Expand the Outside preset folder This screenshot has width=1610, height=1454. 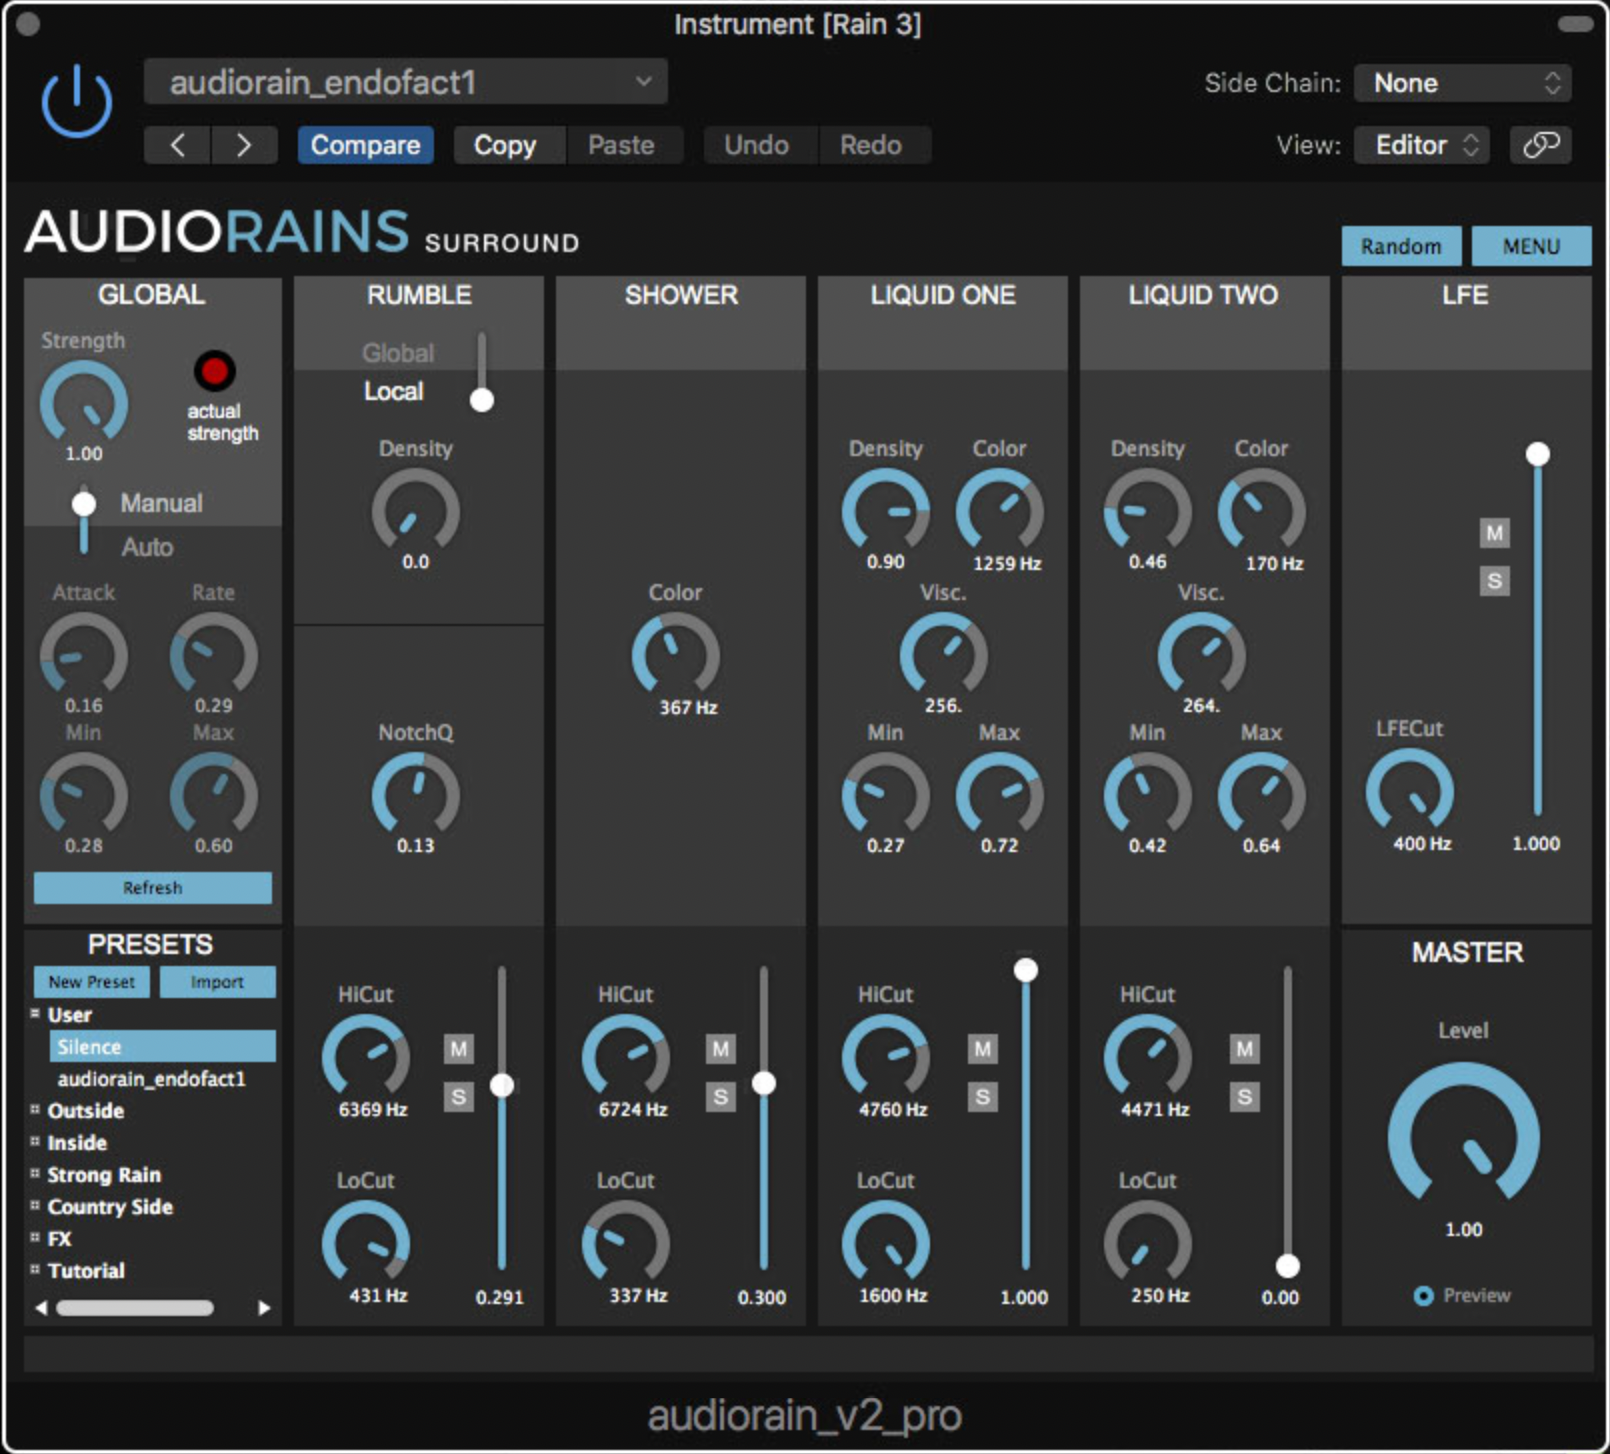click(35, 1110)
